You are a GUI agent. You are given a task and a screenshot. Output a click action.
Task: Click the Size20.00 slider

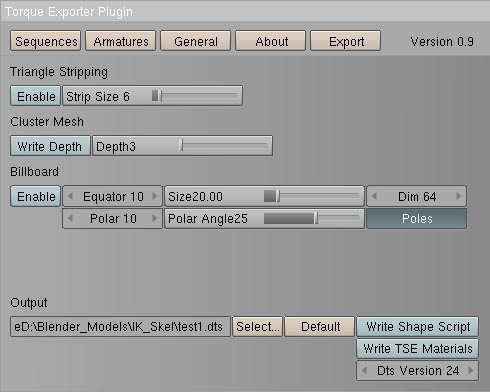[x=264, y=196]
